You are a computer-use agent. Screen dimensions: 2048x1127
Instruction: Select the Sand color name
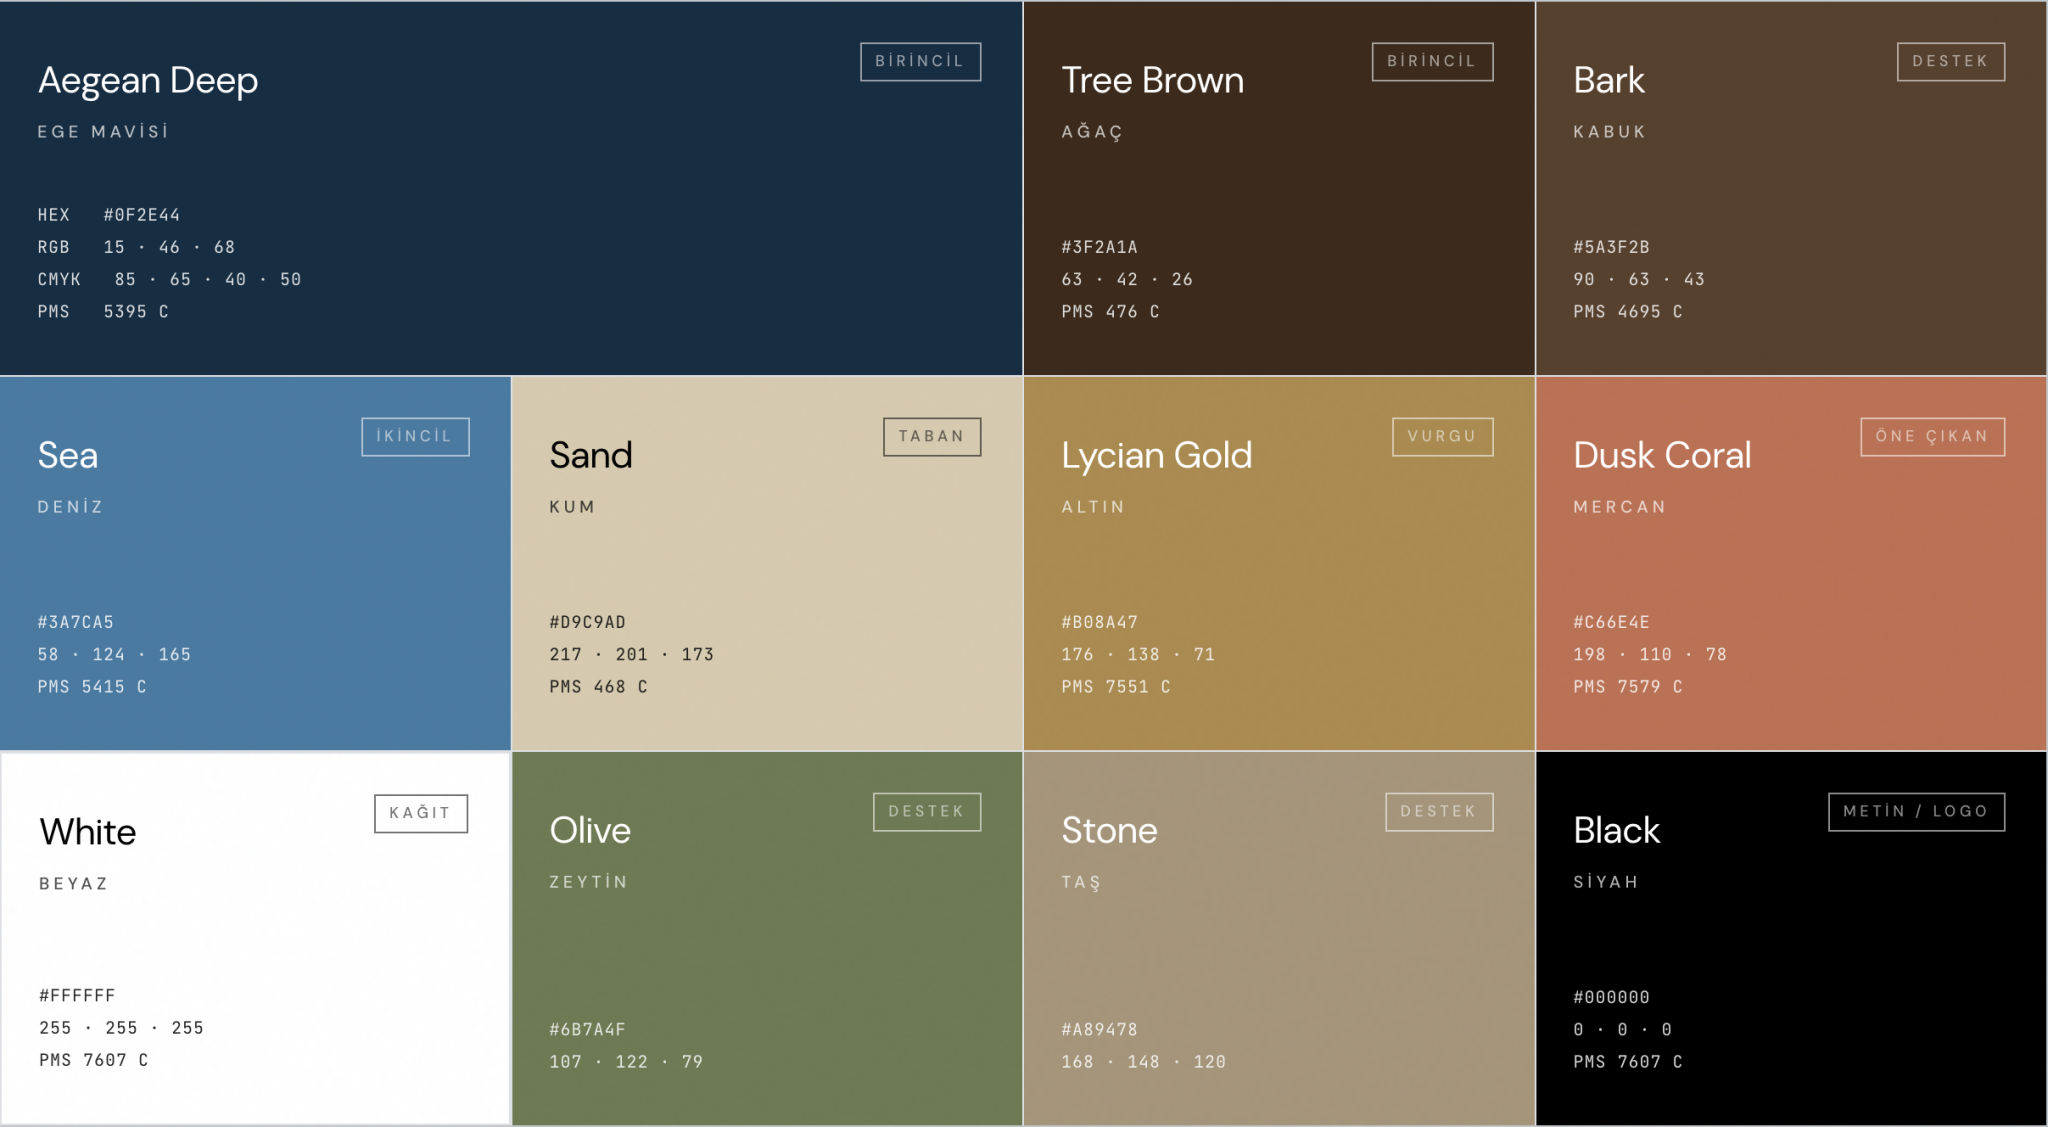pos(590,455)
